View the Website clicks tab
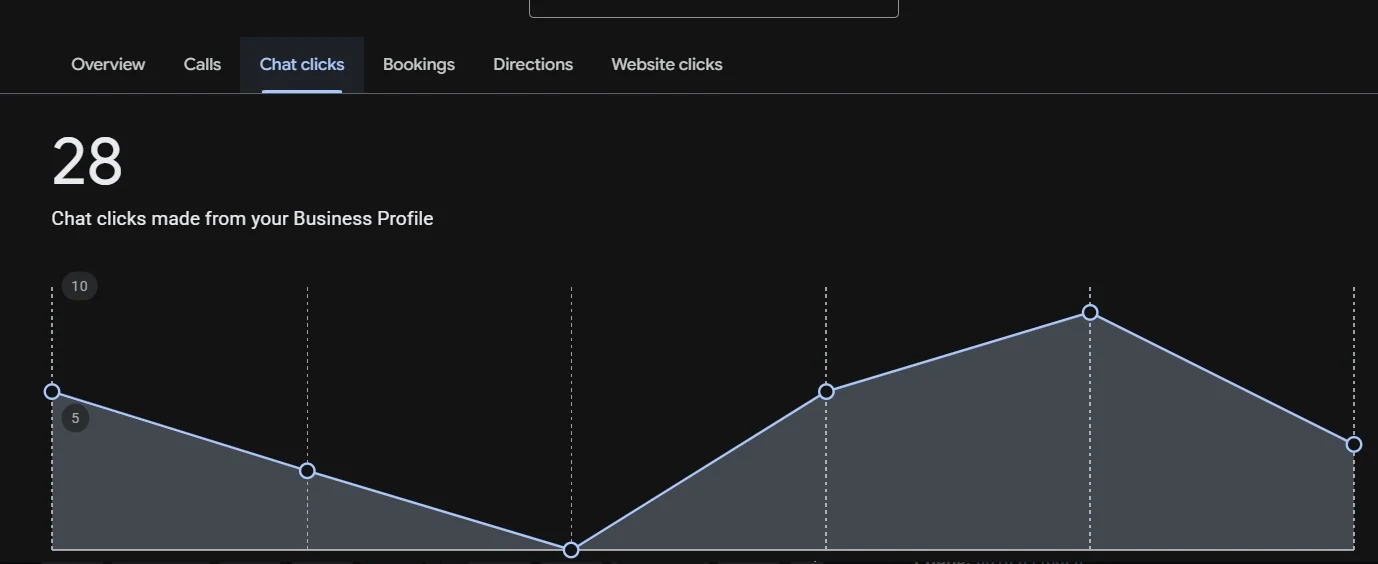Screen dimensions: 1378x564 point(667,65)
